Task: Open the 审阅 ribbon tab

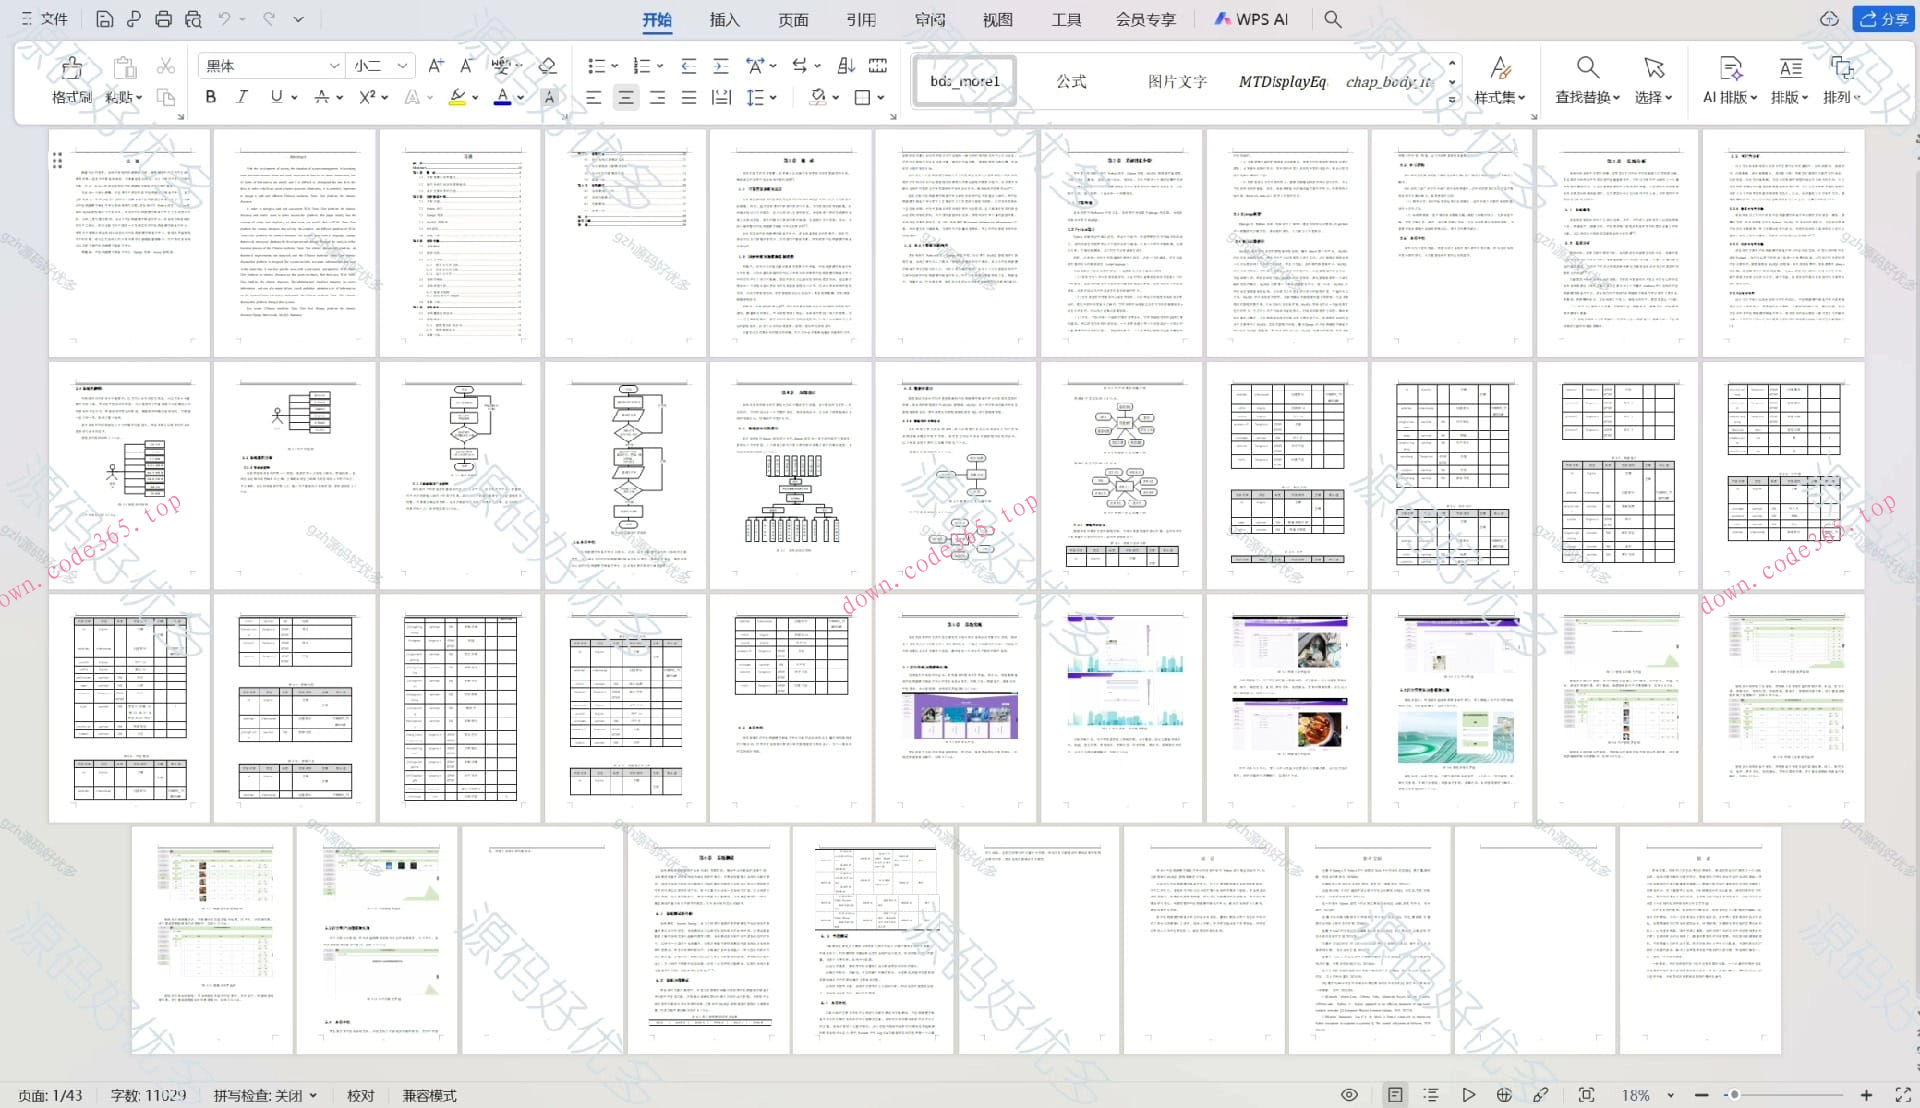Action: tap(929, 19)
